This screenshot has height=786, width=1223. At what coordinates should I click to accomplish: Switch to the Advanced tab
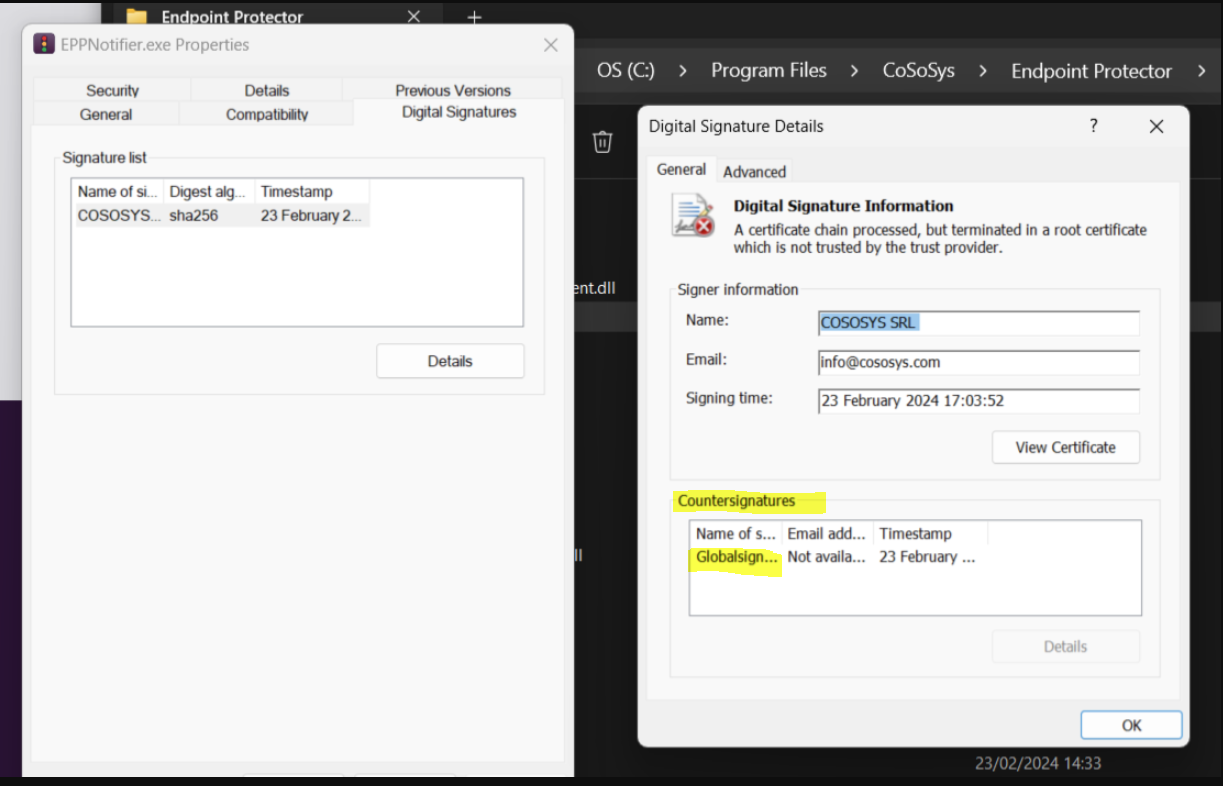(x=754, y=170)
